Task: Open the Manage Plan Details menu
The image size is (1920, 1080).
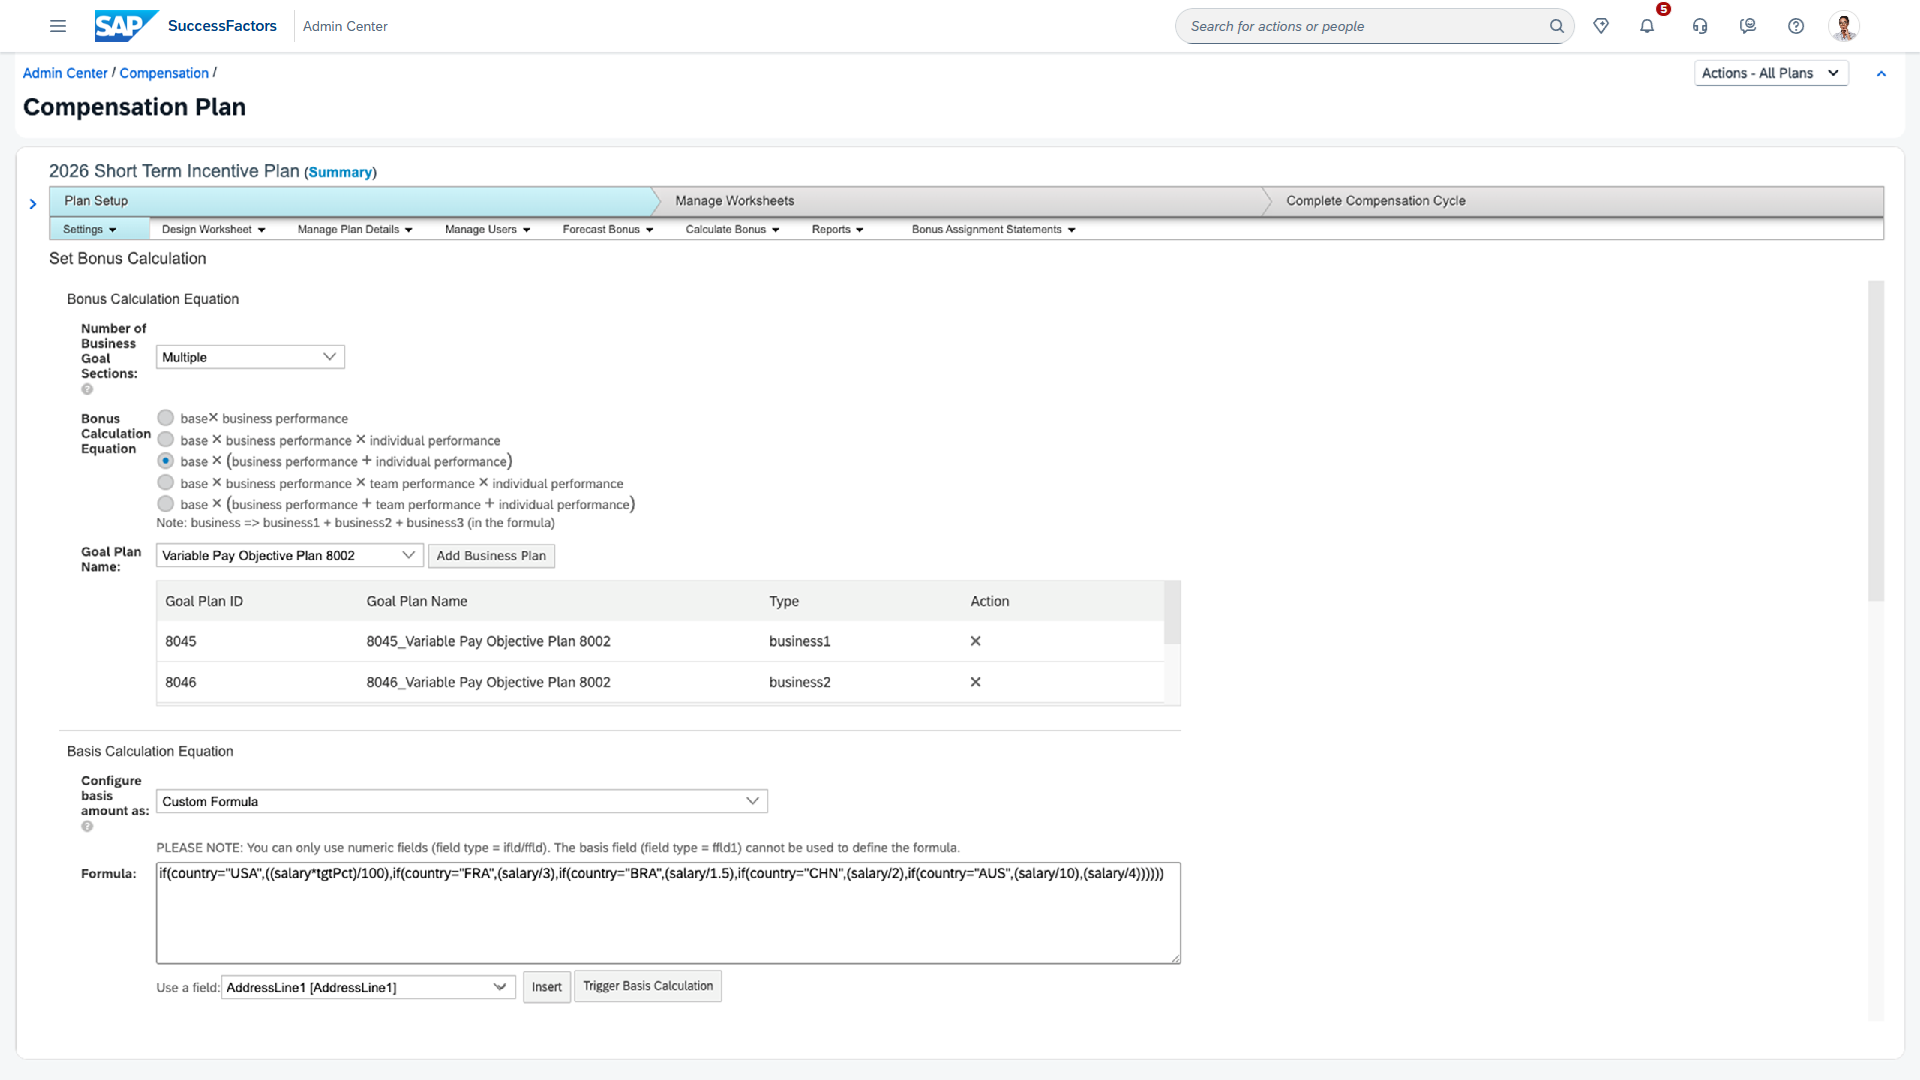Action: tap(355, 230)
